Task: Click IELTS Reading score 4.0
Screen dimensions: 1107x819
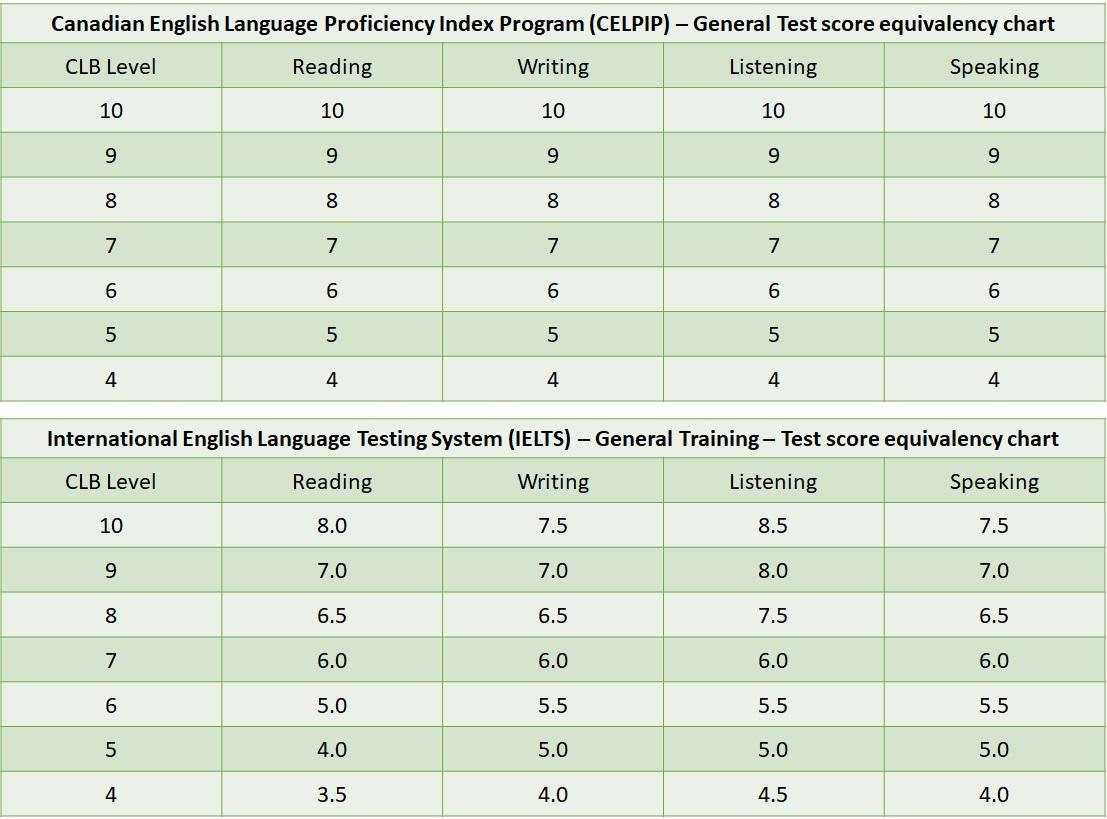Action: click(x=332, y=750)
